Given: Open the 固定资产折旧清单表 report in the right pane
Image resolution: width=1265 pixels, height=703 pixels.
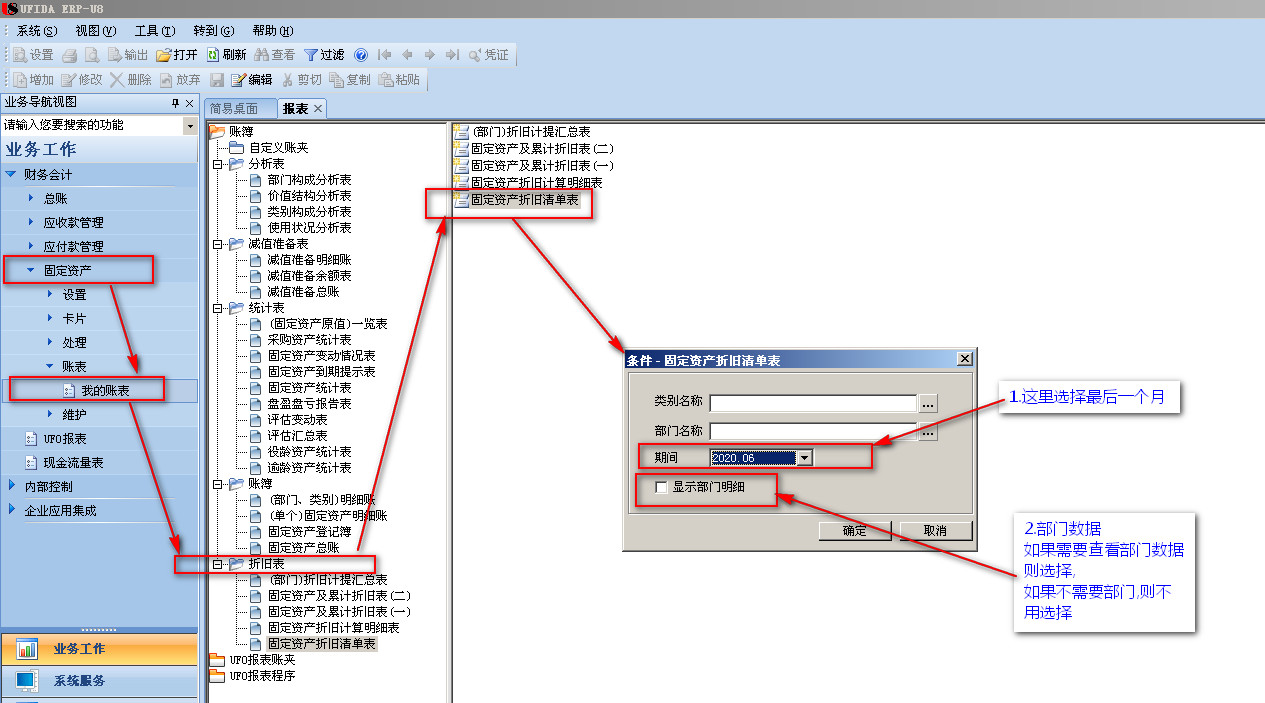Looking at the screenshot, I should point(524,200).
